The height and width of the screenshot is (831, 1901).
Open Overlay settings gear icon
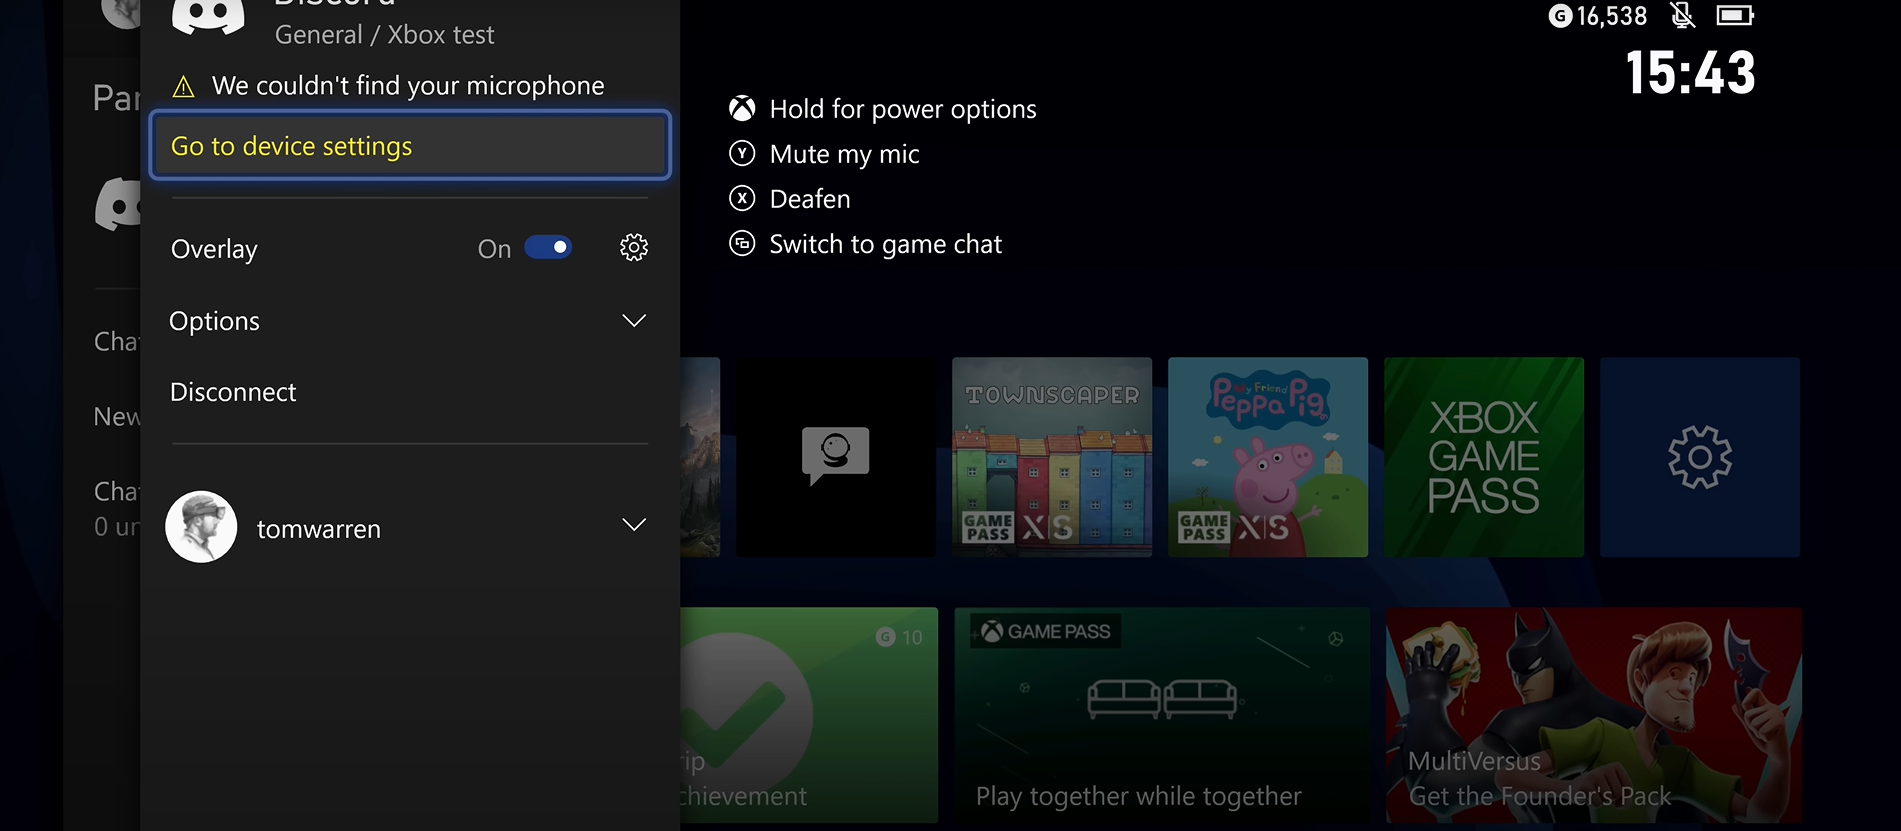(x=634, y=247)
